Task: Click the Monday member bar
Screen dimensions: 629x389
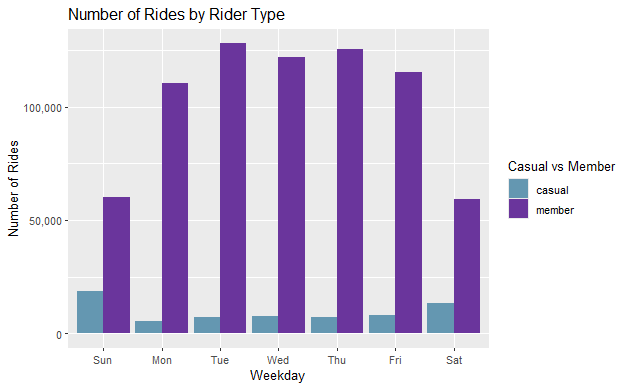Action: pyautogui.click(x=175, y=208)
